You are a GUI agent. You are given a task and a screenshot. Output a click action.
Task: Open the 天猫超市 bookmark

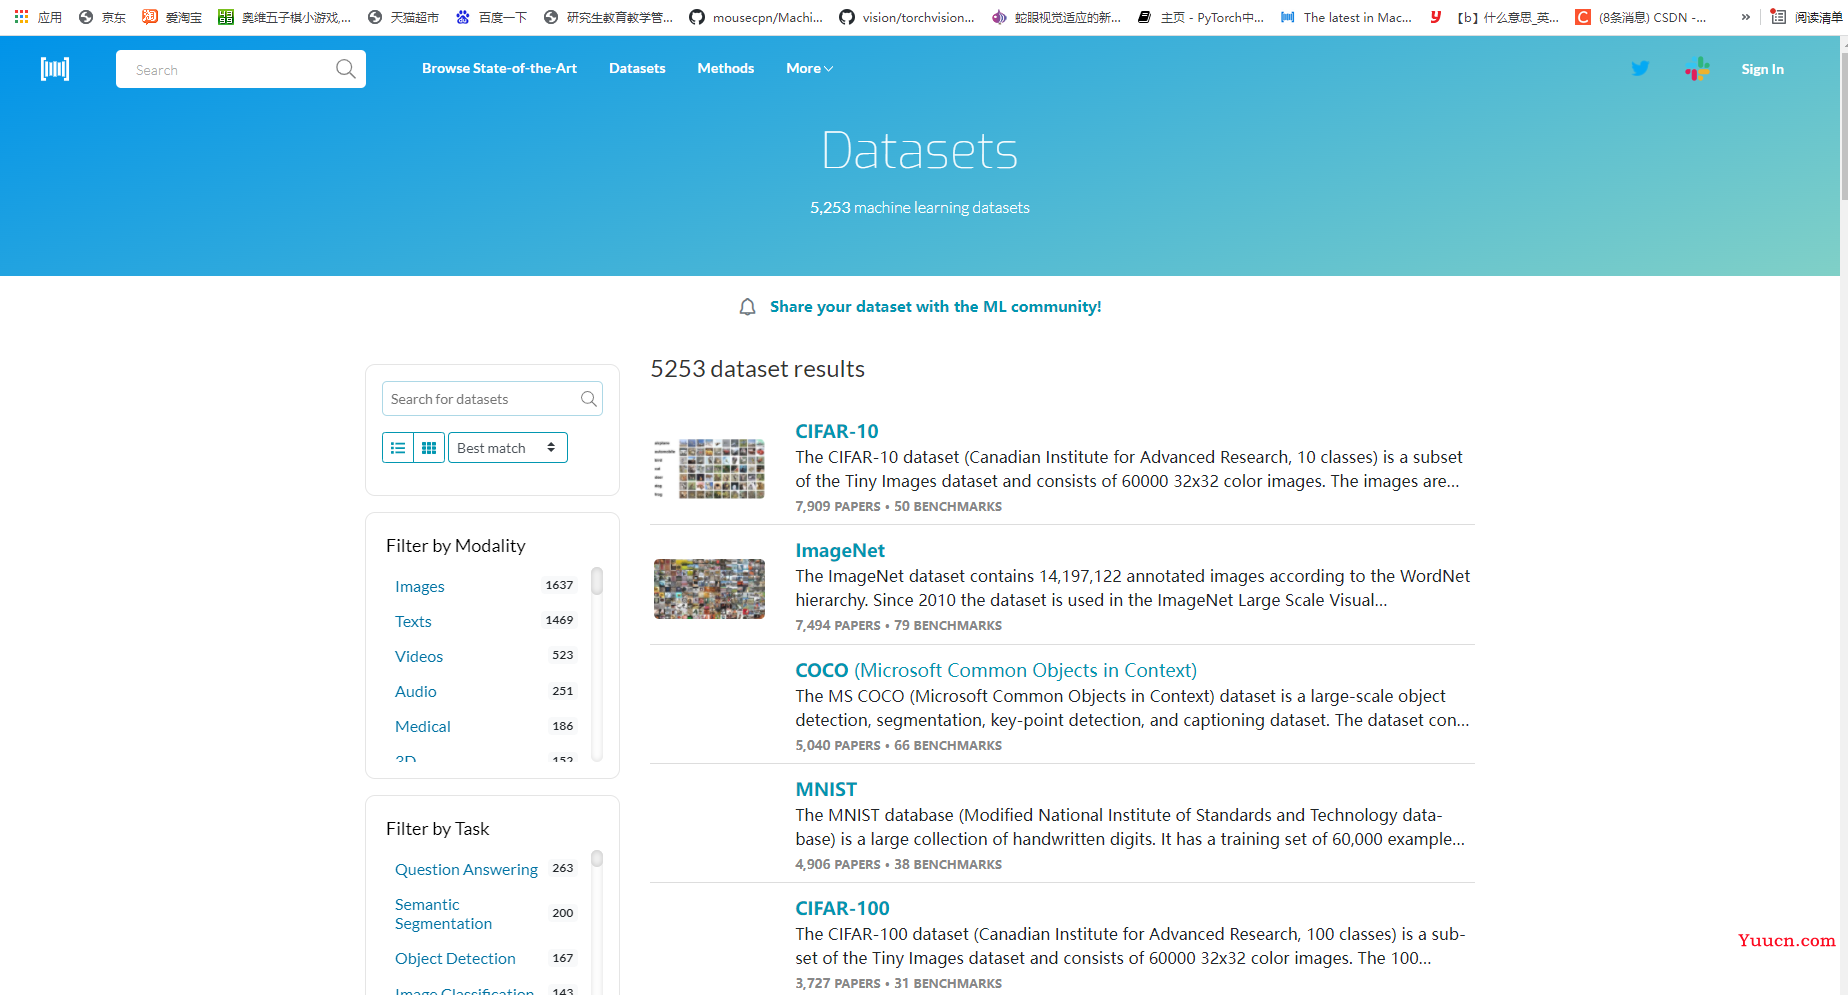[x=403, y=17]
